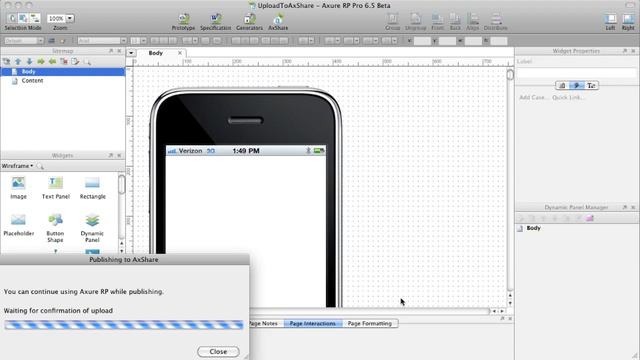Click the Quick Link option
Image resolution: width=640 pixels, height=360 pixels.
[x=568, y=98]
